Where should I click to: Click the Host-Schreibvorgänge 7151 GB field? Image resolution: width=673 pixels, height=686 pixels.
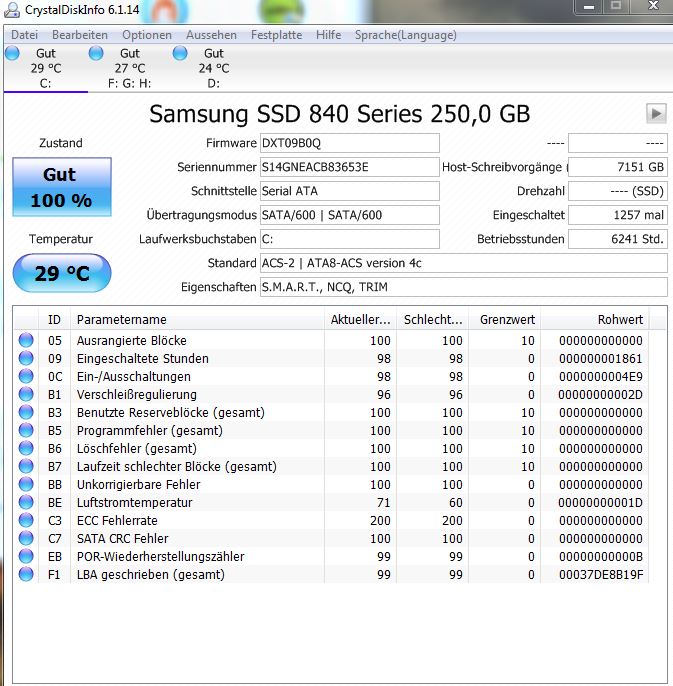[x=618, y=167]
